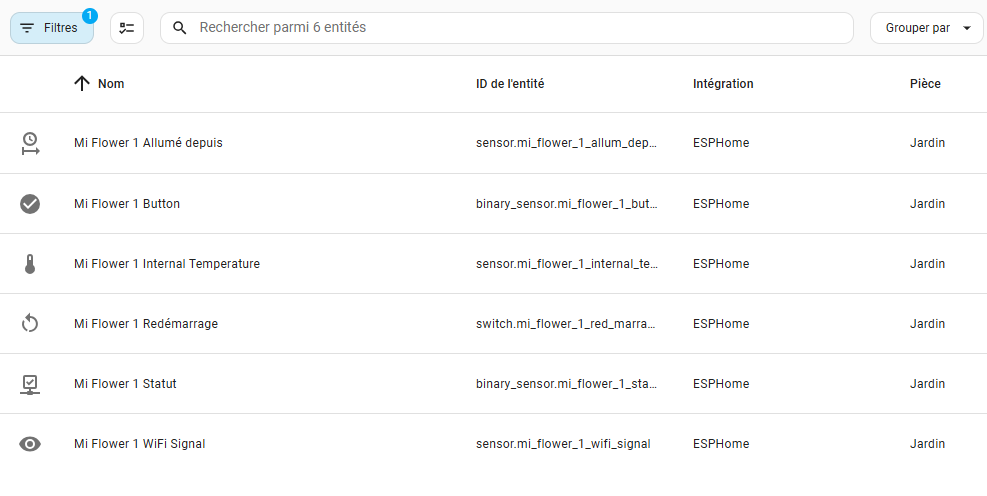This screenshot has height=496, width=987.
Task: Click the thermometer icon for Internal Temperature
Action: pyautogui.click(x=30, y=264)
